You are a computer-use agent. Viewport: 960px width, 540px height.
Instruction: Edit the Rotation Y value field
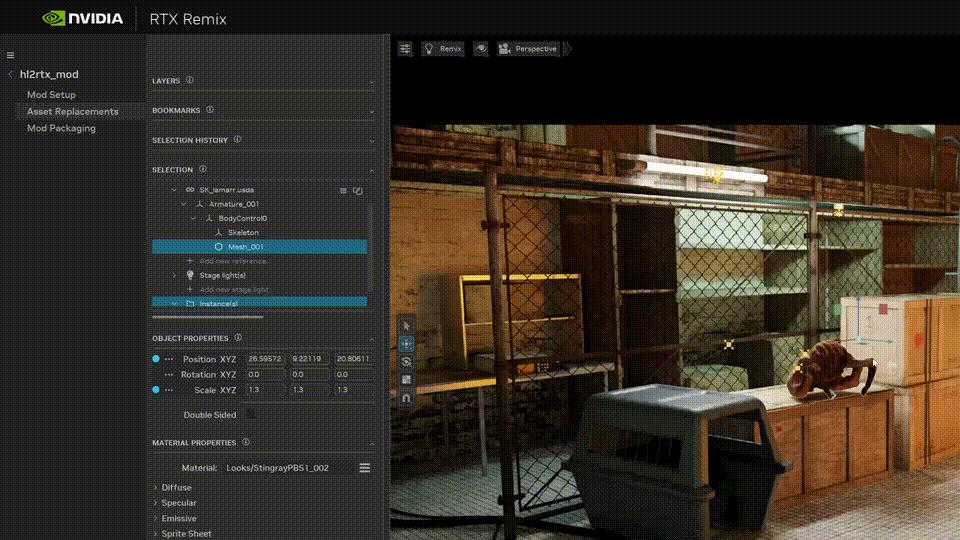(x=309, y=374)
